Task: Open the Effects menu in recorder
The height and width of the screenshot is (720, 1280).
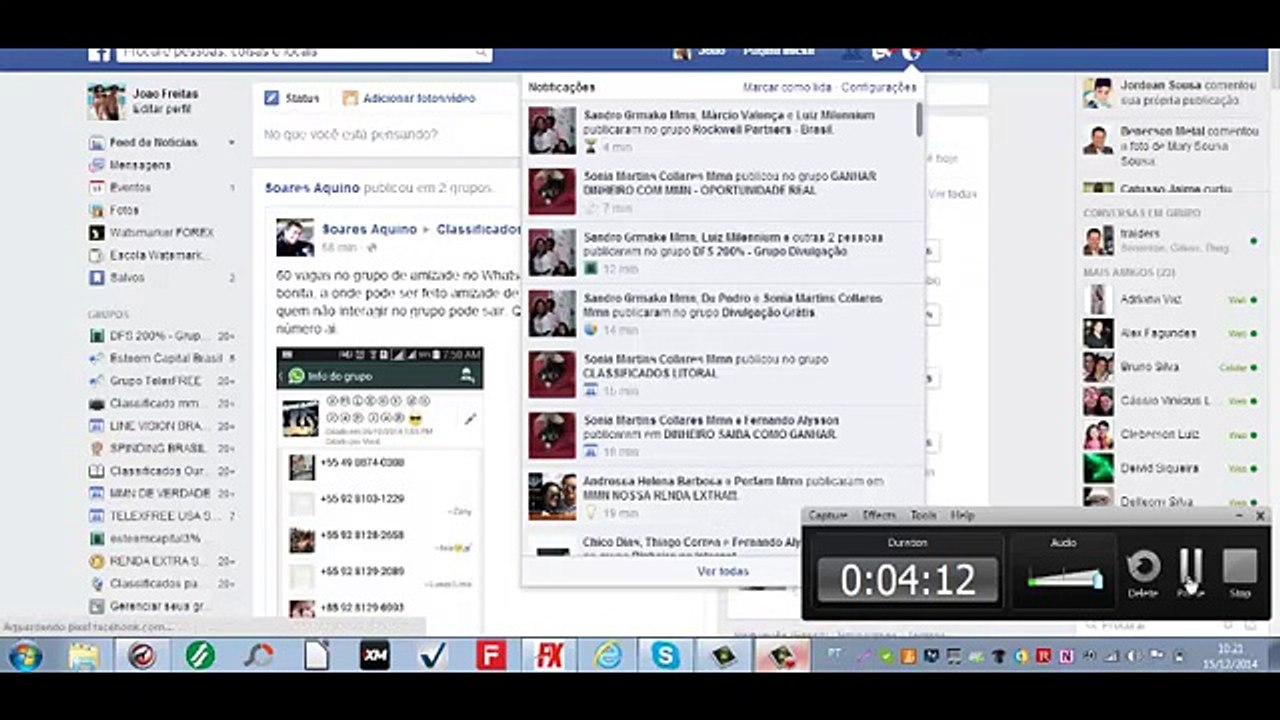Action: click(879, 515)
